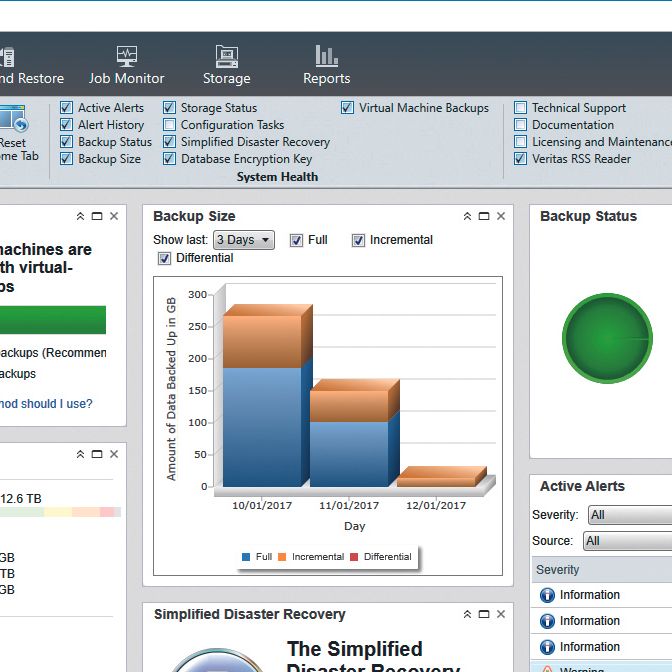
Task: Sort alerts by Severity column header
Action: click(x=602, y=570)
